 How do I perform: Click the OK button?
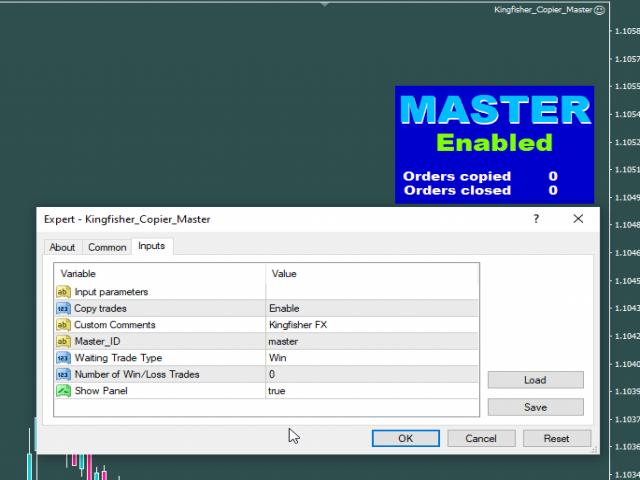pos(406,438)
